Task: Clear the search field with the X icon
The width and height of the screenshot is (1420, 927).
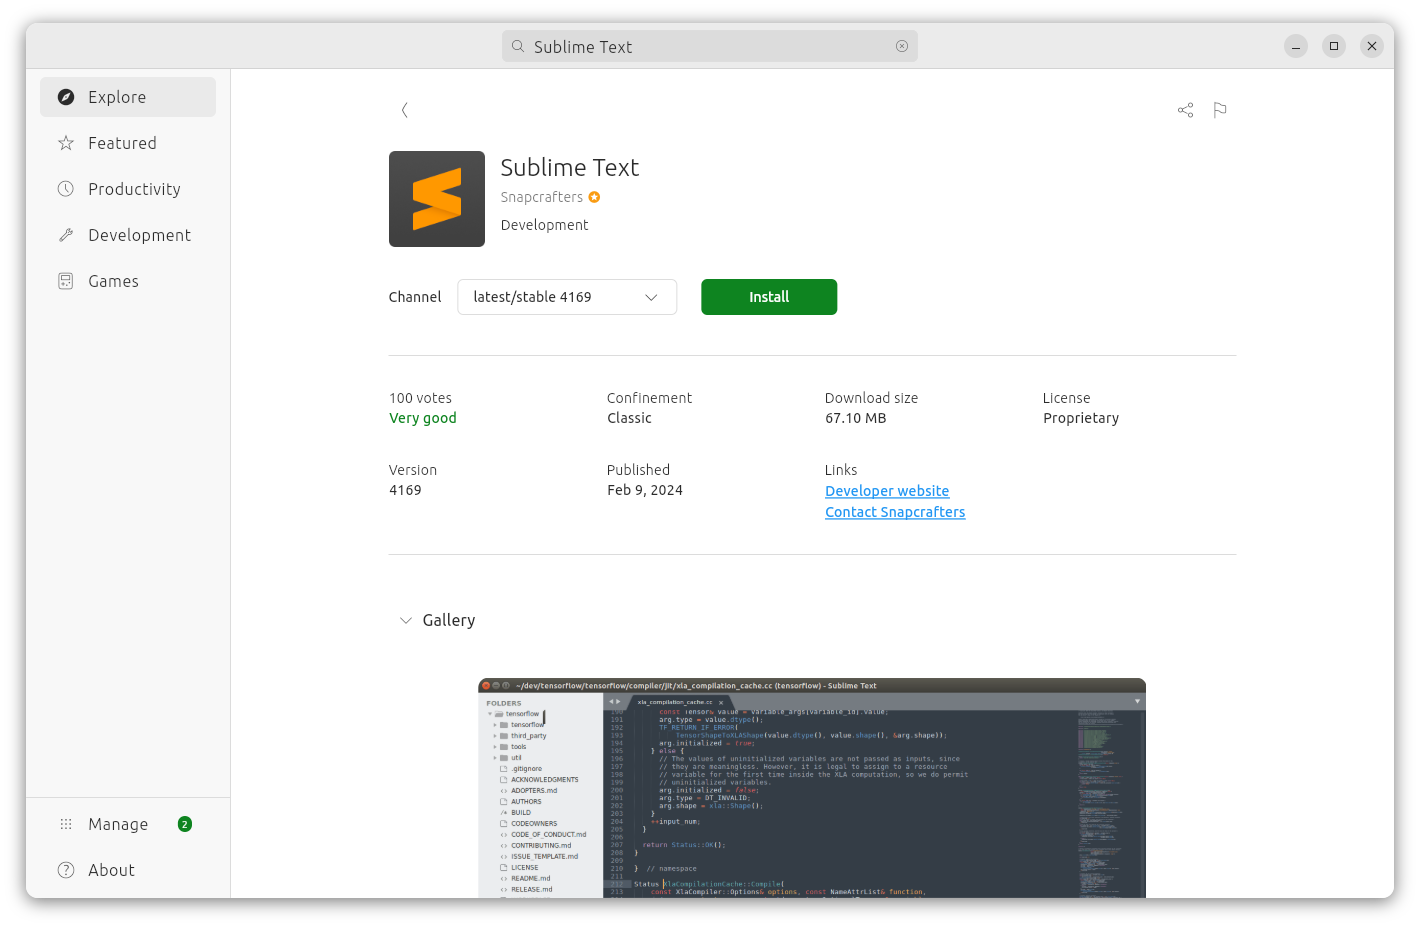Action: 902,46
